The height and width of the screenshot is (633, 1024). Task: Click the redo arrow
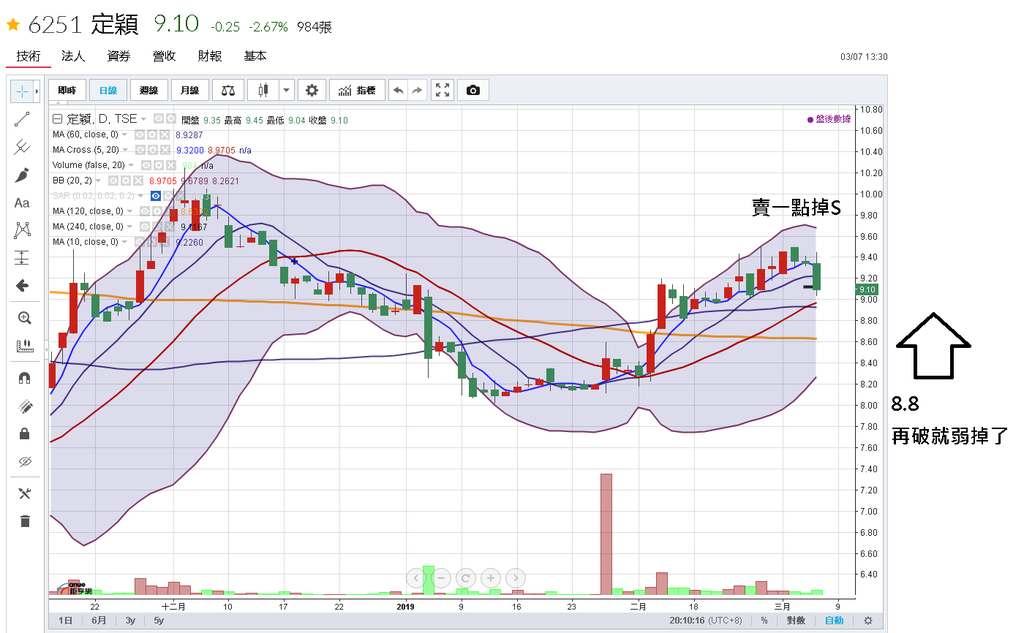pyautogui.click(x=417, y=90)
